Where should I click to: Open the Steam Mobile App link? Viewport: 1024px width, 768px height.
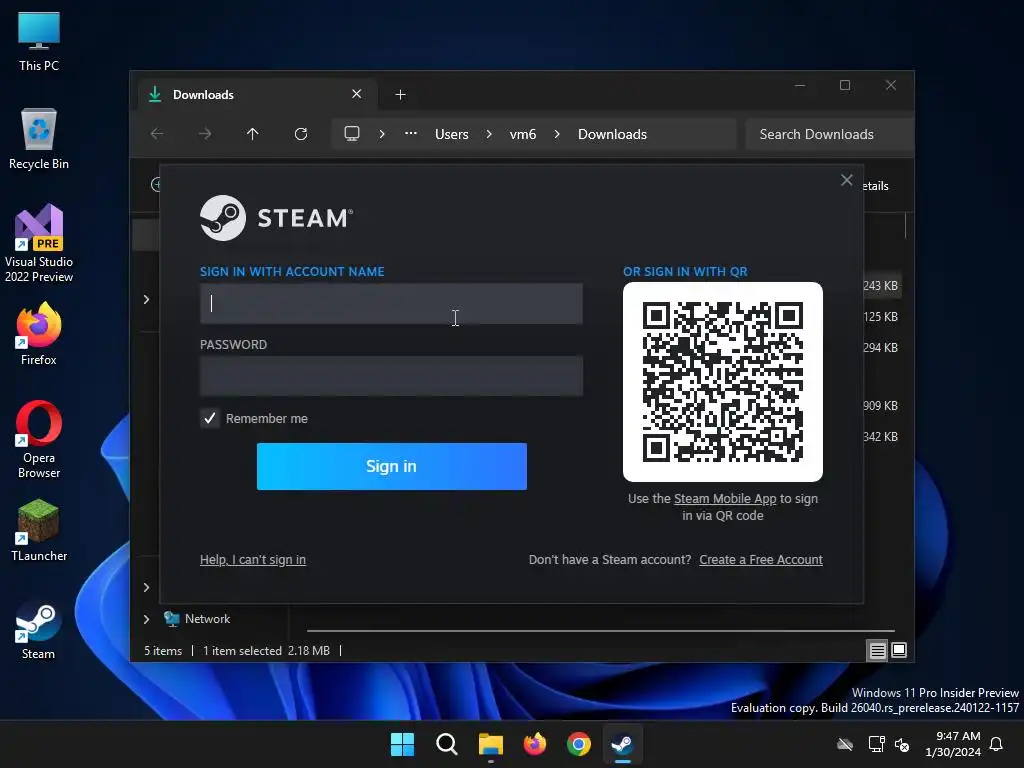tap(725, 499)
